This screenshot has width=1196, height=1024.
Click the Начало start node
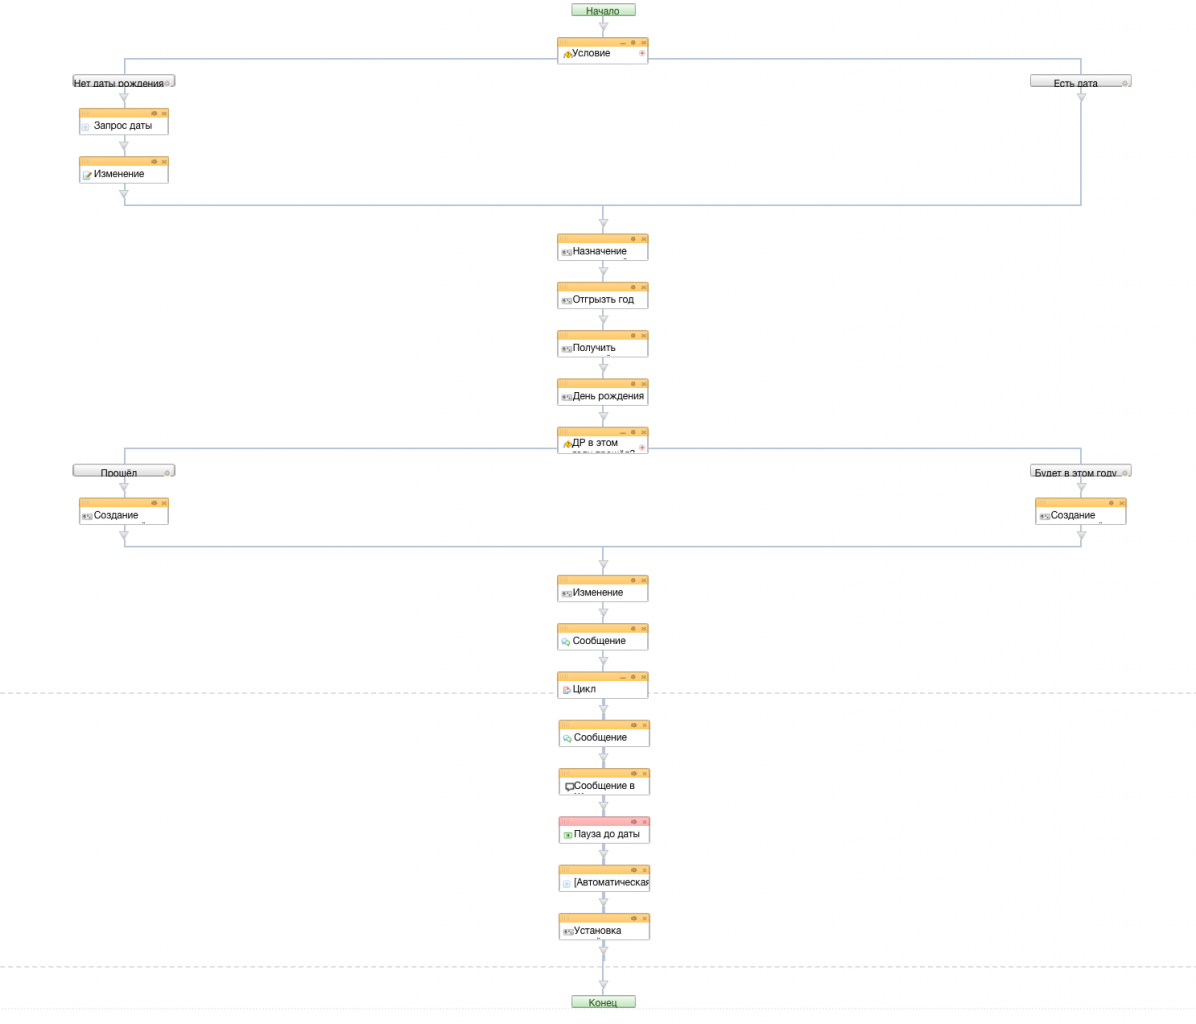pos(603,10)
